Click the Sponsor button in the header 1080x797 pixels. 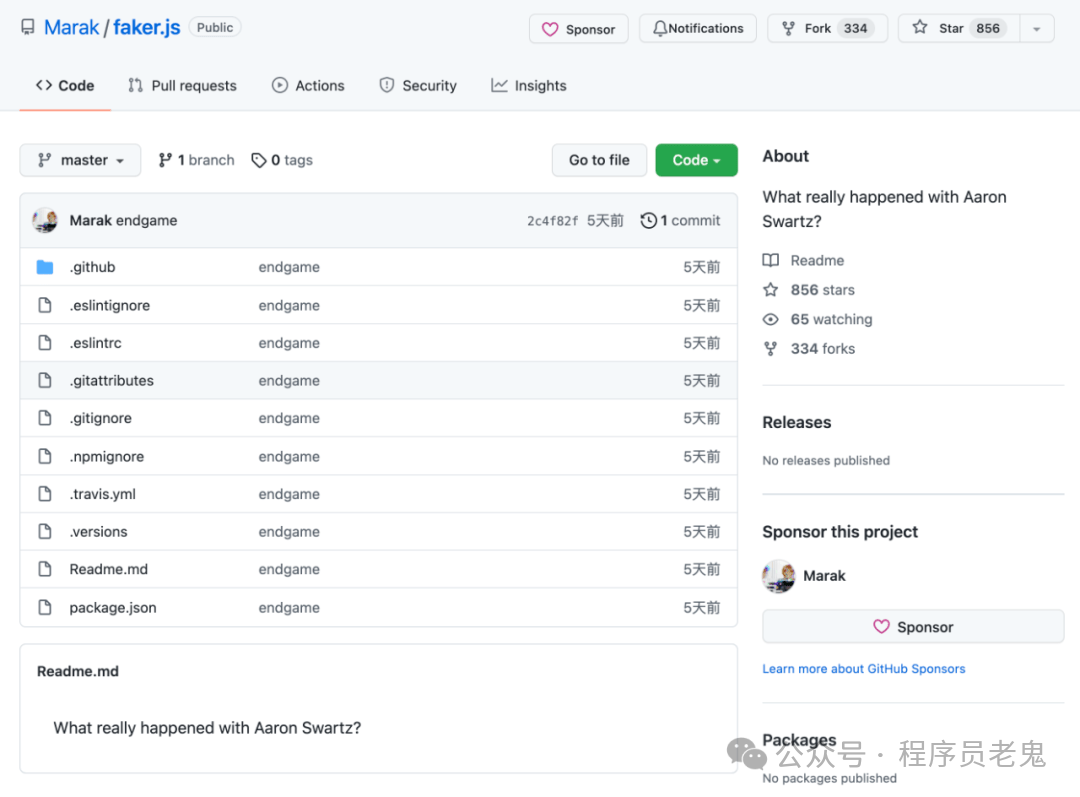coord(579,29)
